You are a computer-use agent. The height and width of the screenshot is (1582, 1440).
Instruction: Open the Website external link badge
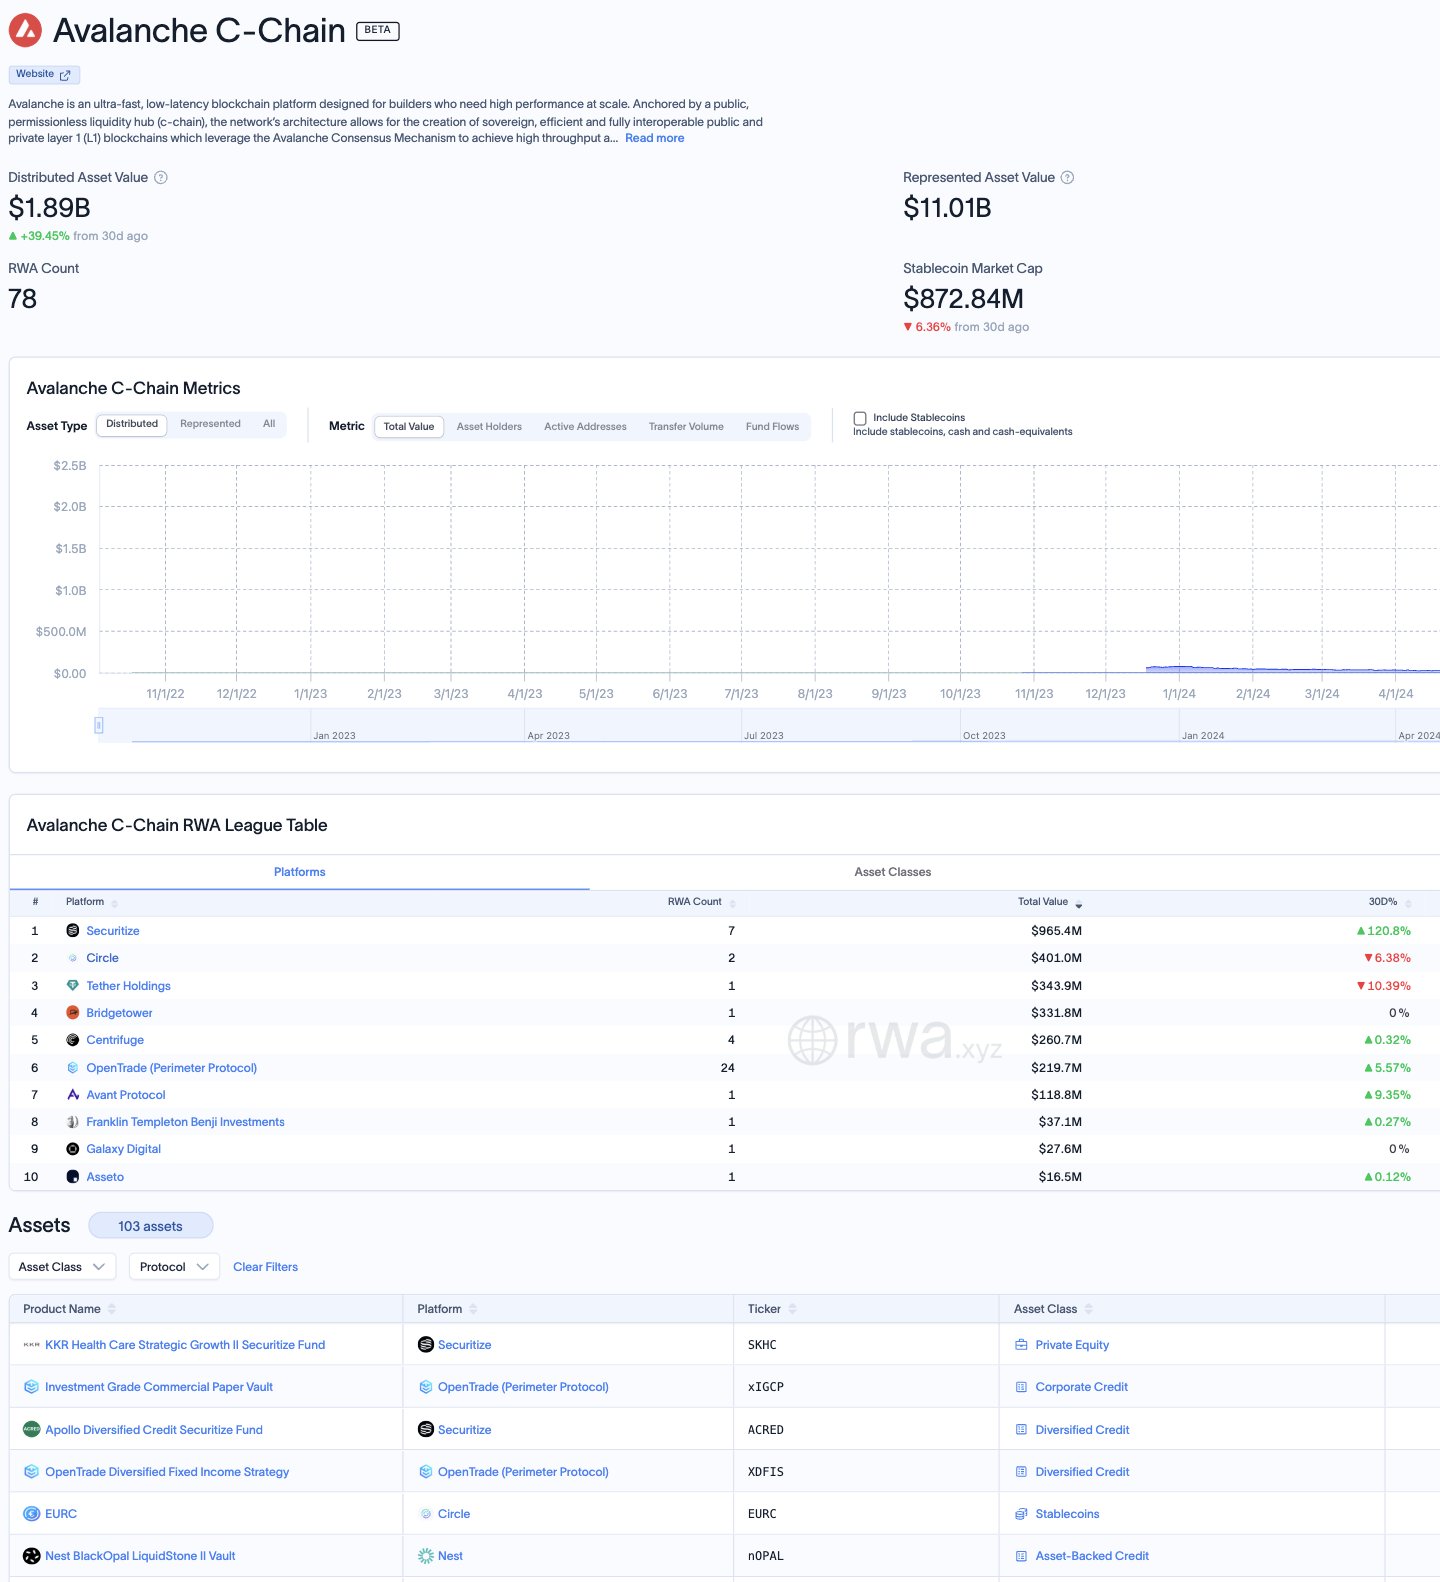44,74
